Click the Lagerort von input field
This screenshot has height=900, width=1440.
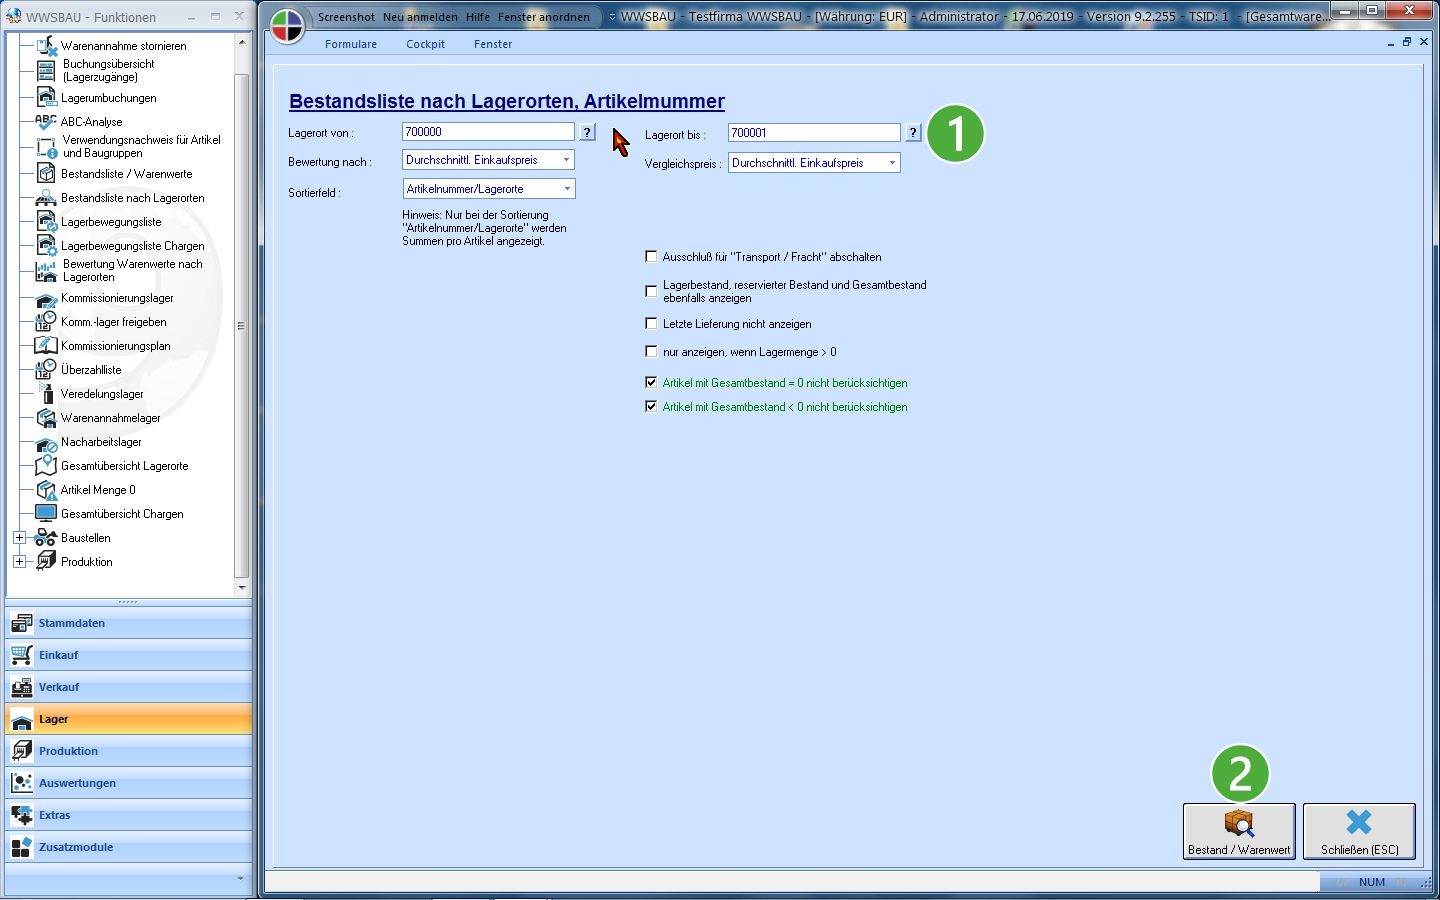488,132
